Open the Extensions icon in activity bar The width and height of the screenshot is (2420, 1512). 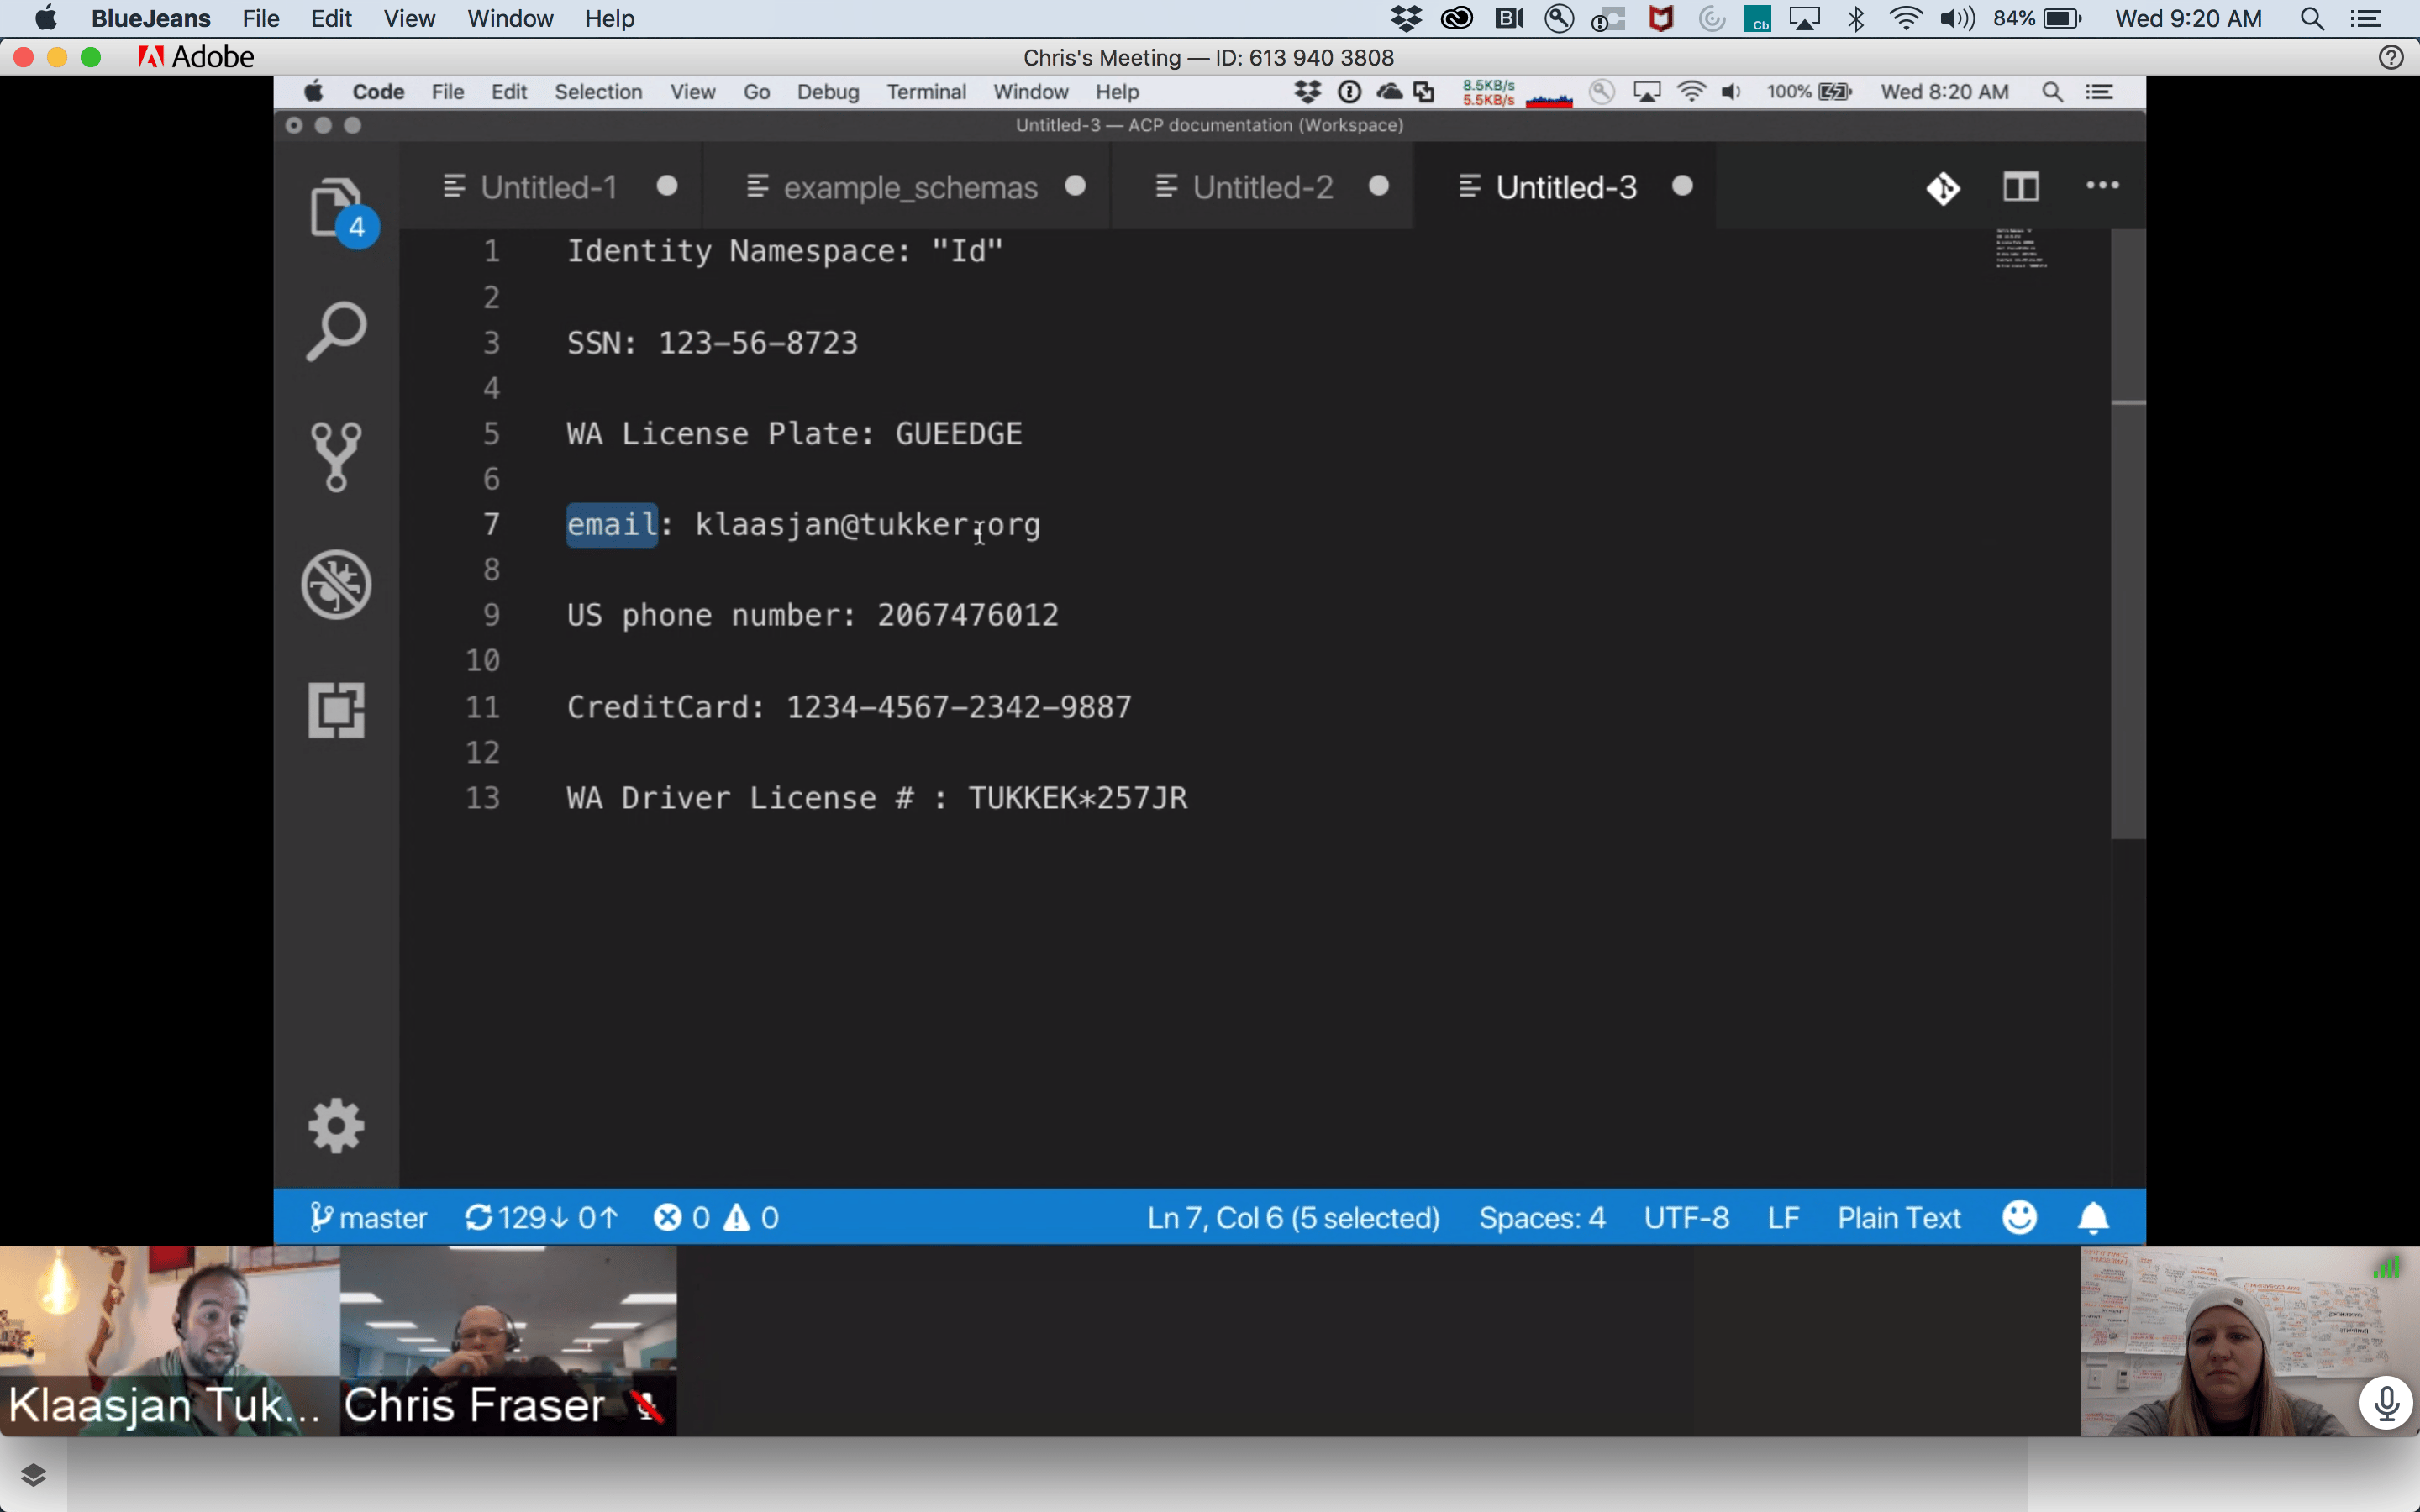(x=337, y=711)
